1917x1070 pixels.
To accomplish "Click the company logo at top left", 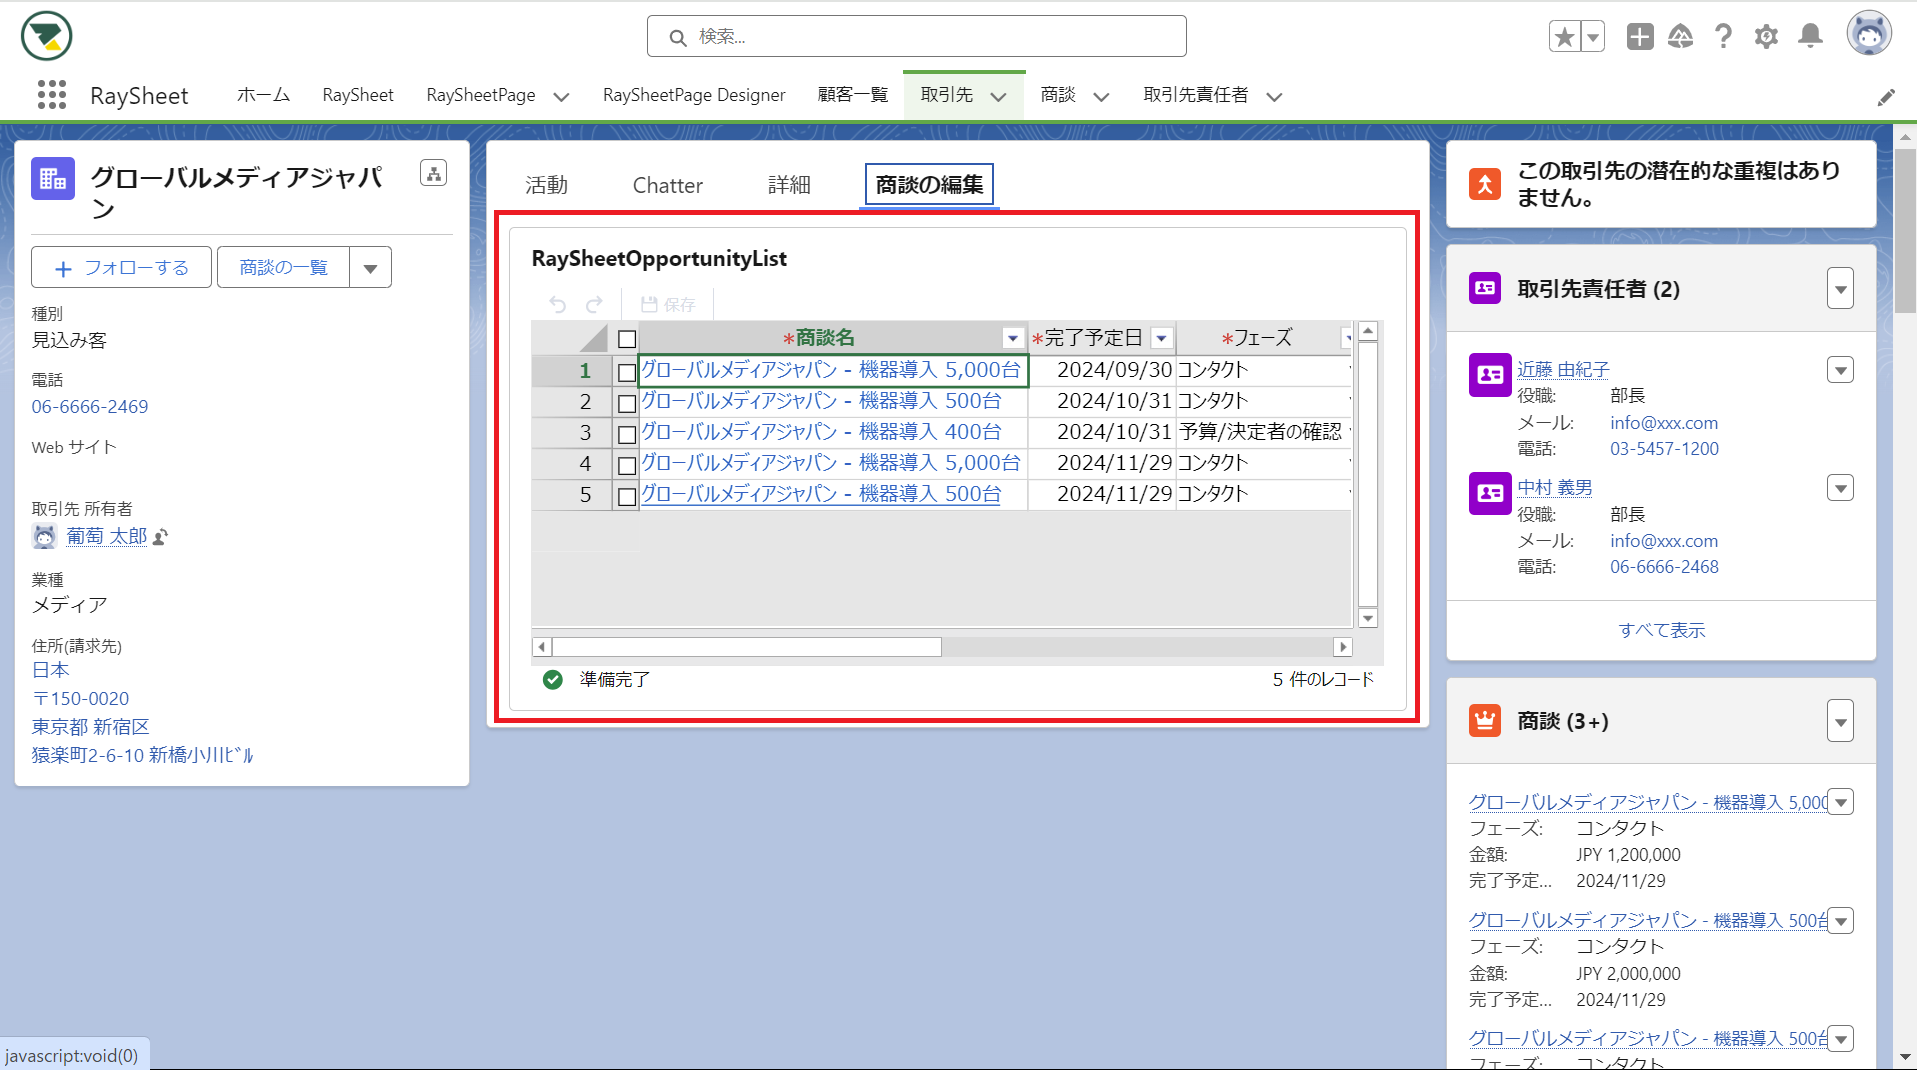I will [46, 37].
